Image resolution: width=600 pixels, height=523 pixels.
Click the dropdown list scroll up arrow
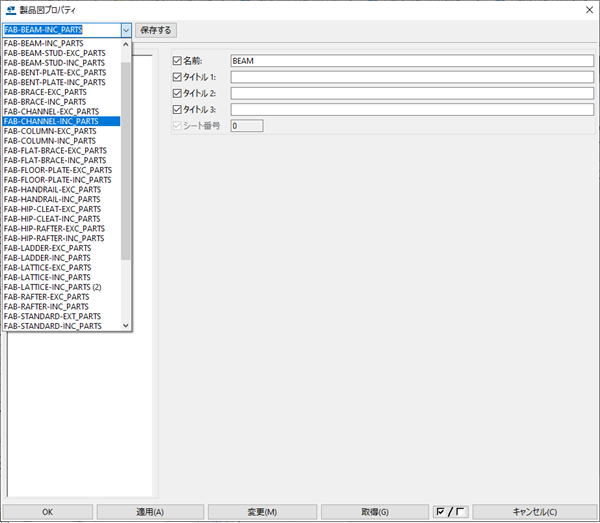126,44
